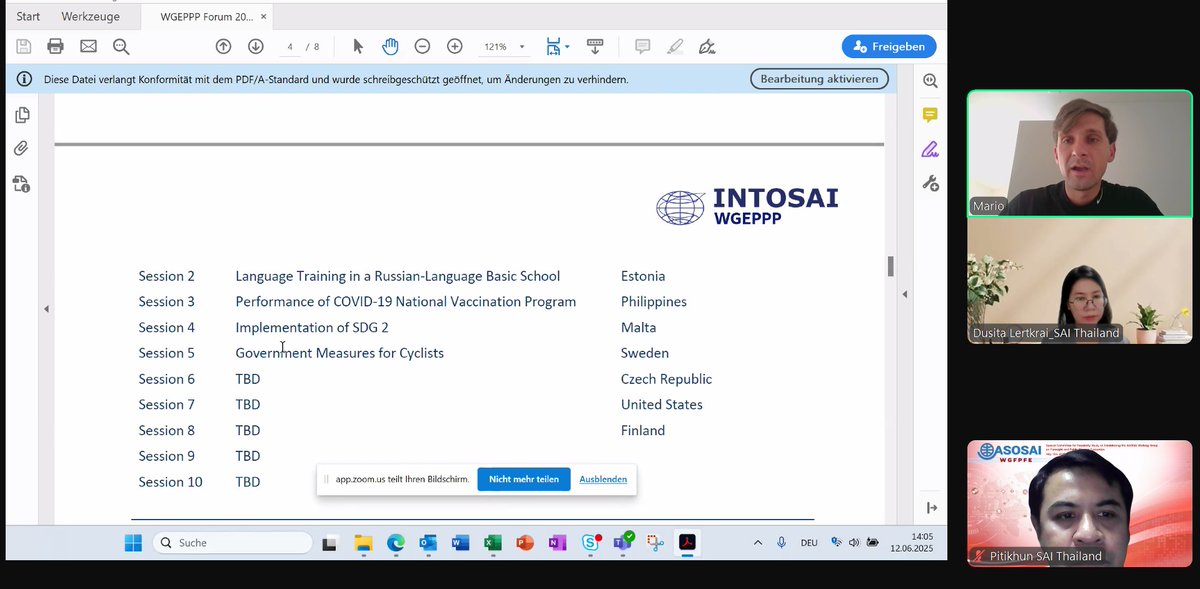
Task: Select Fill & Sign pen in sidebar
Action: 930,148
